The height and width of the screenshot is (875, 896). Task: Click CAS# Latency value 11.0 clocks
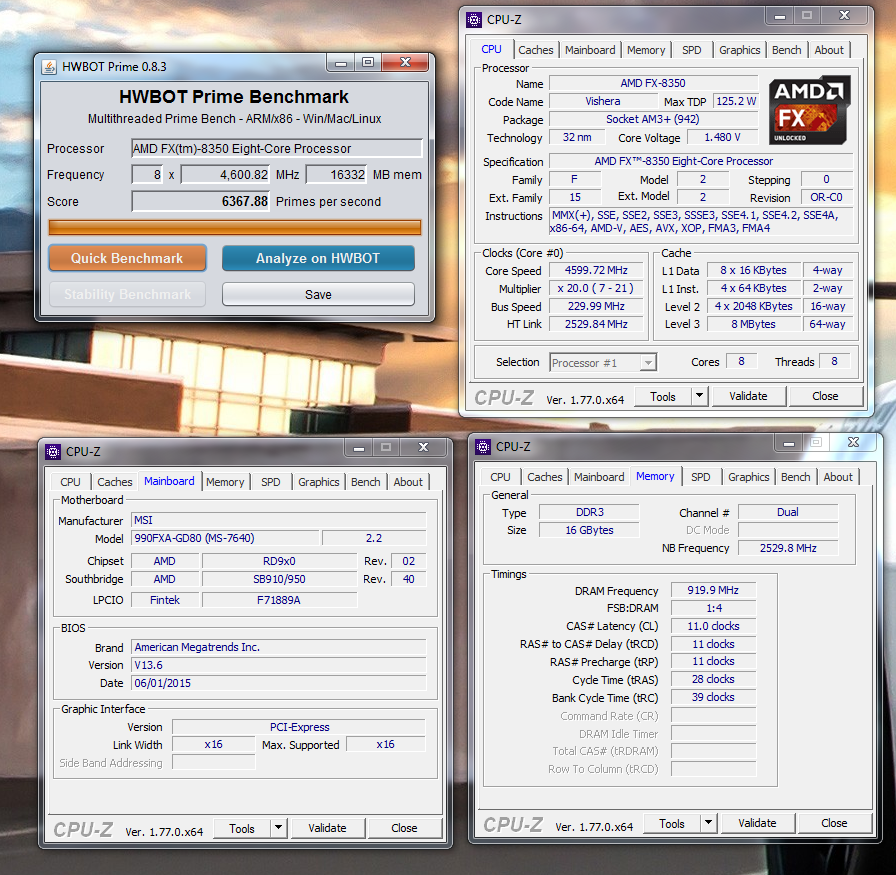pos(713,626)
